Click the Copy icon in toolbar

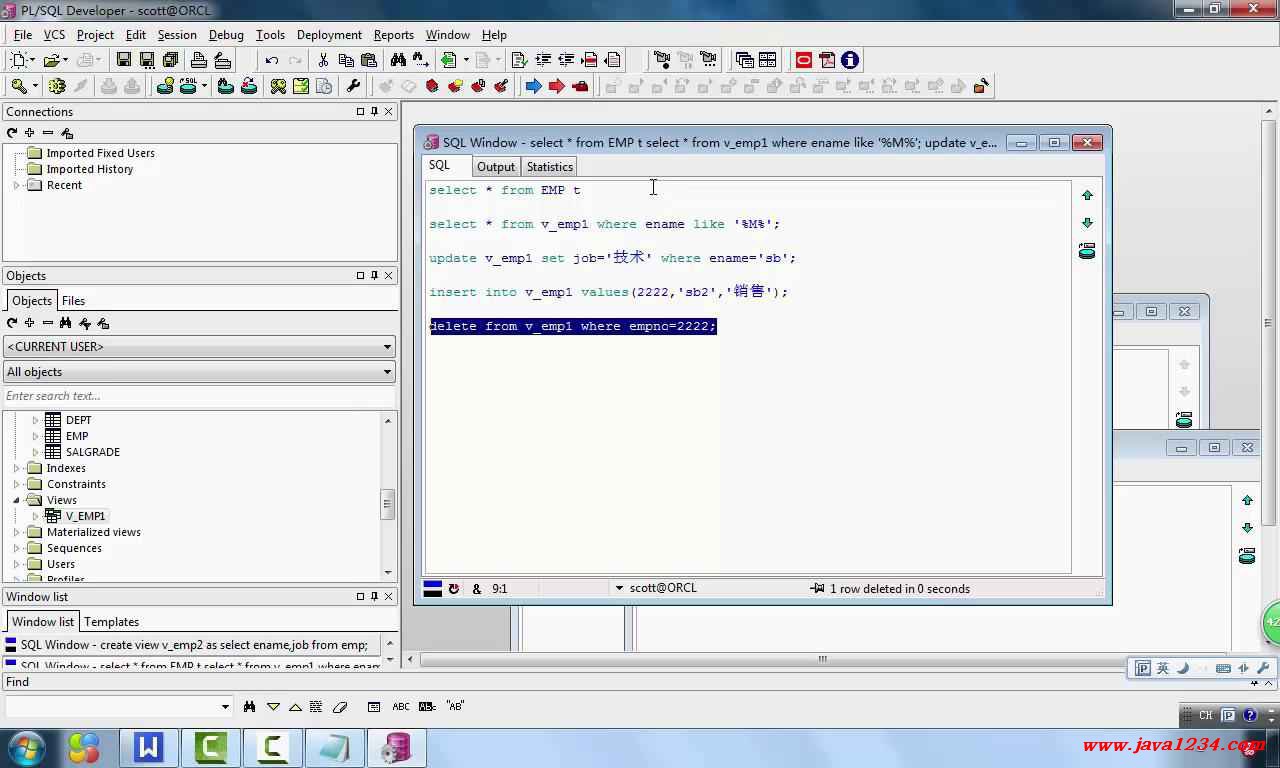[x=346, y=60]
